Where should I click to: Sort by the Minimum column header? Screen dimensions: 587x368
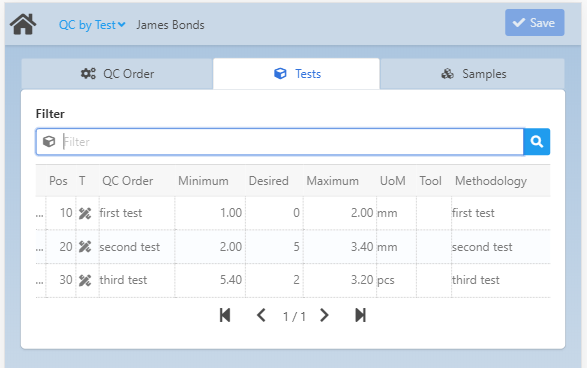203,181
